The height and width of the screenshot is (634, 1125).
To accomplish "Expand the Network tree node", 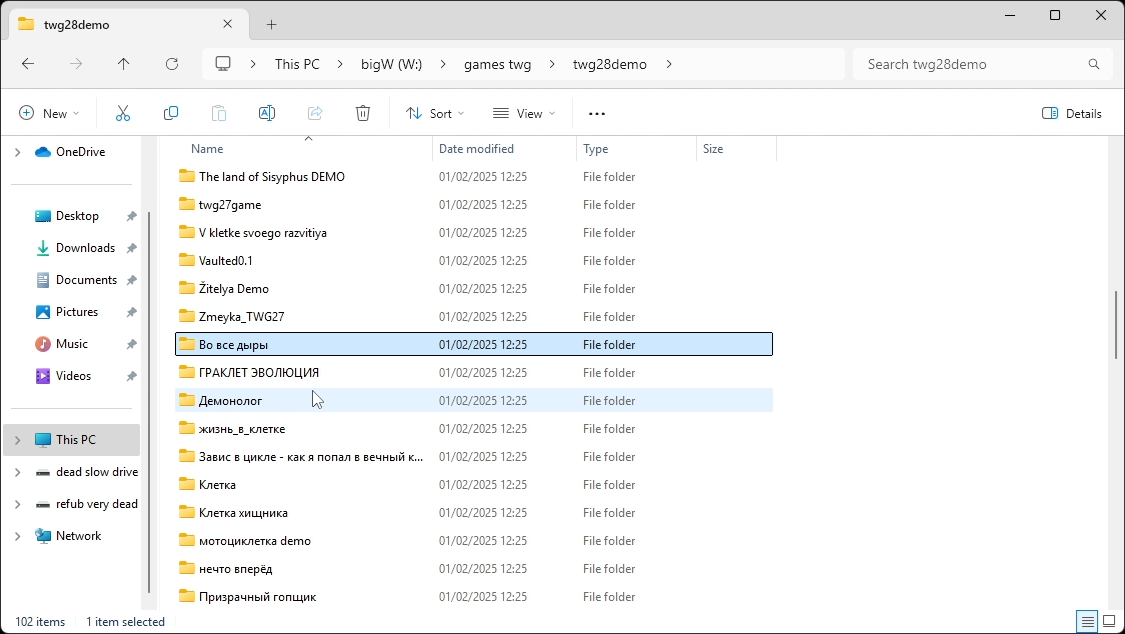I will click(17, 536).
